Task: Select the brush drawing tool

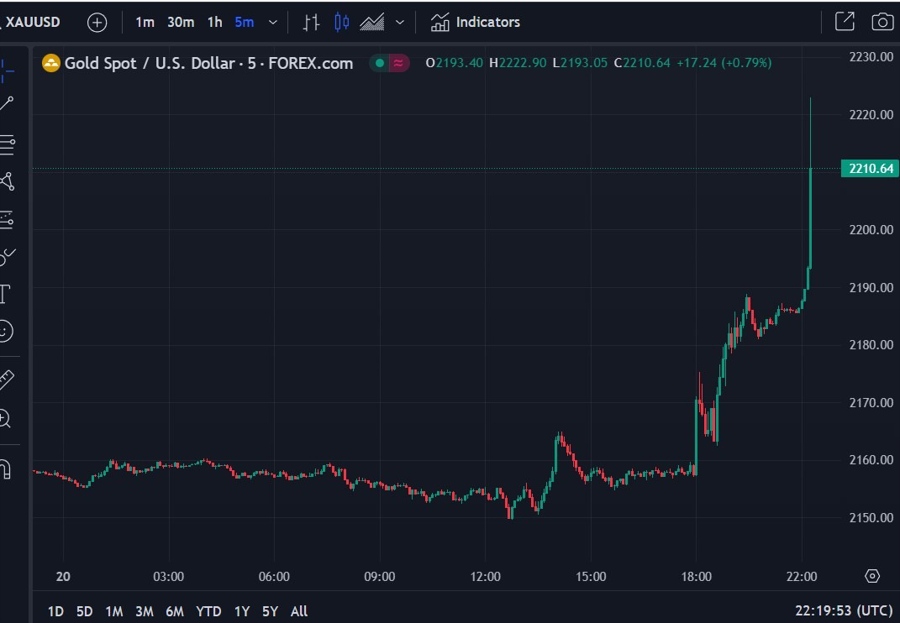Action: point(7,257)
